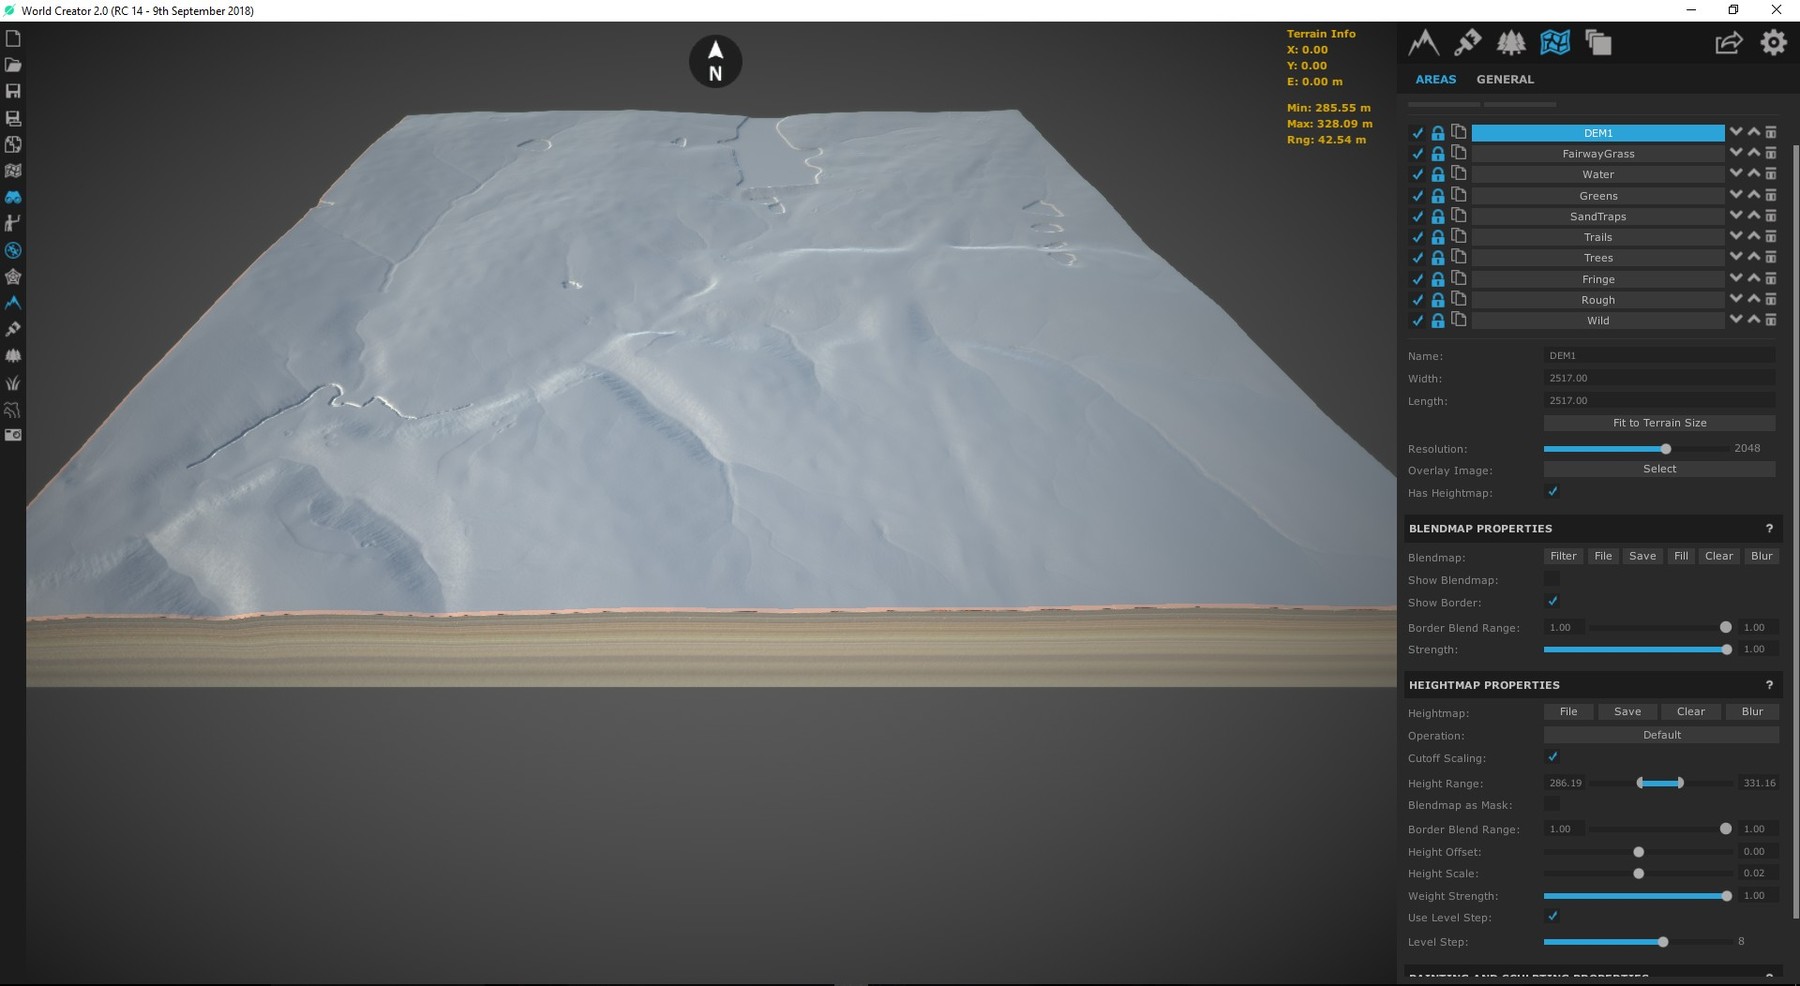Click the Save As double-disk icon
Screen dimensions: 1800x986
click(13, 118)
